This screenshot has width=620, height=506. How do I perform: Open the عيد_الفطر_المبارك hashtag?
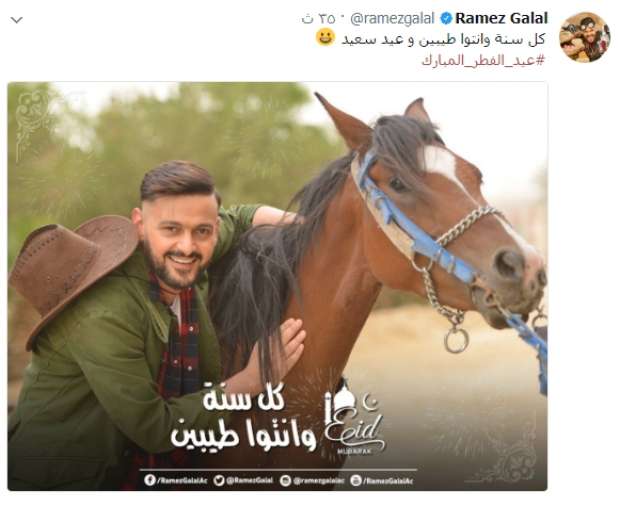point(483,61)
